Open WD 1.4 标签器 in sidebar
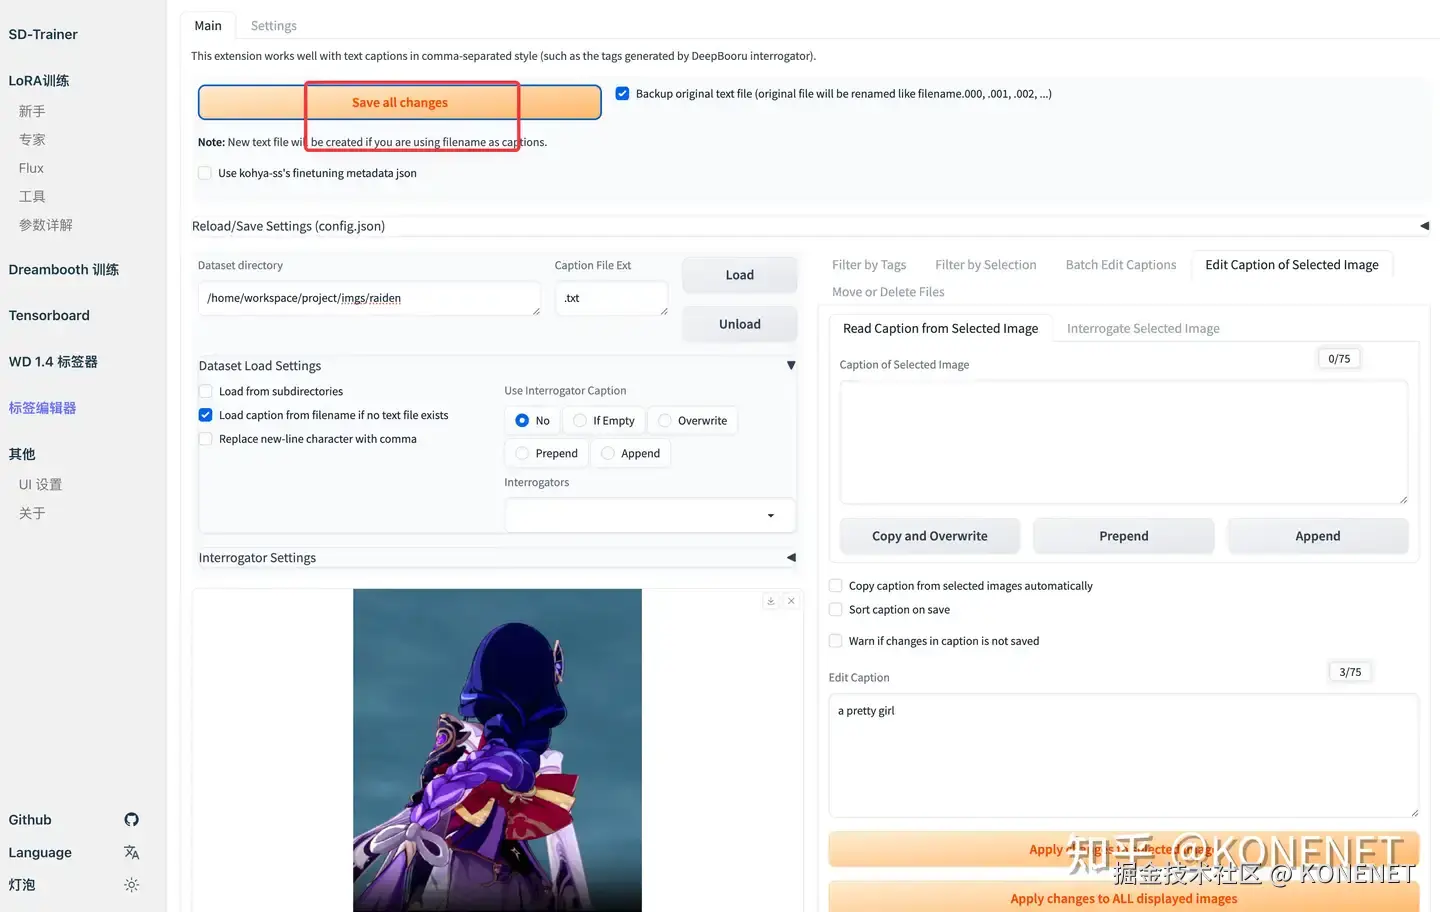Screen dimensions: 1440x912 53,362
